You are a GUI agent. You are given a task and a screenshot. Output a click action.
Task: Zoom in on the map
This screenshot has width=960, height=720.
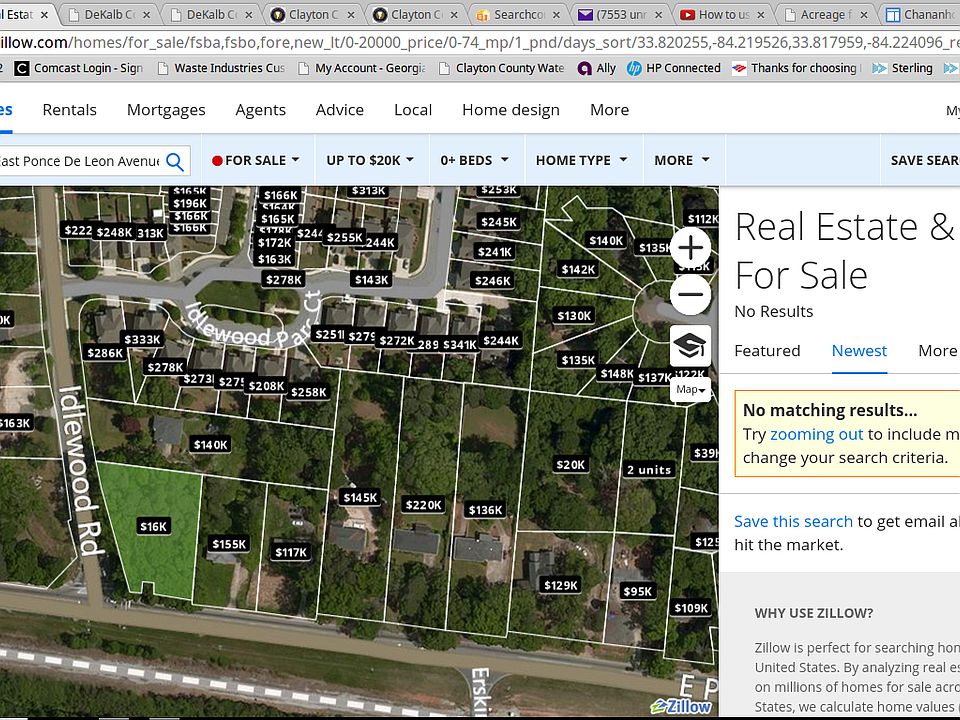pos(691,247)
